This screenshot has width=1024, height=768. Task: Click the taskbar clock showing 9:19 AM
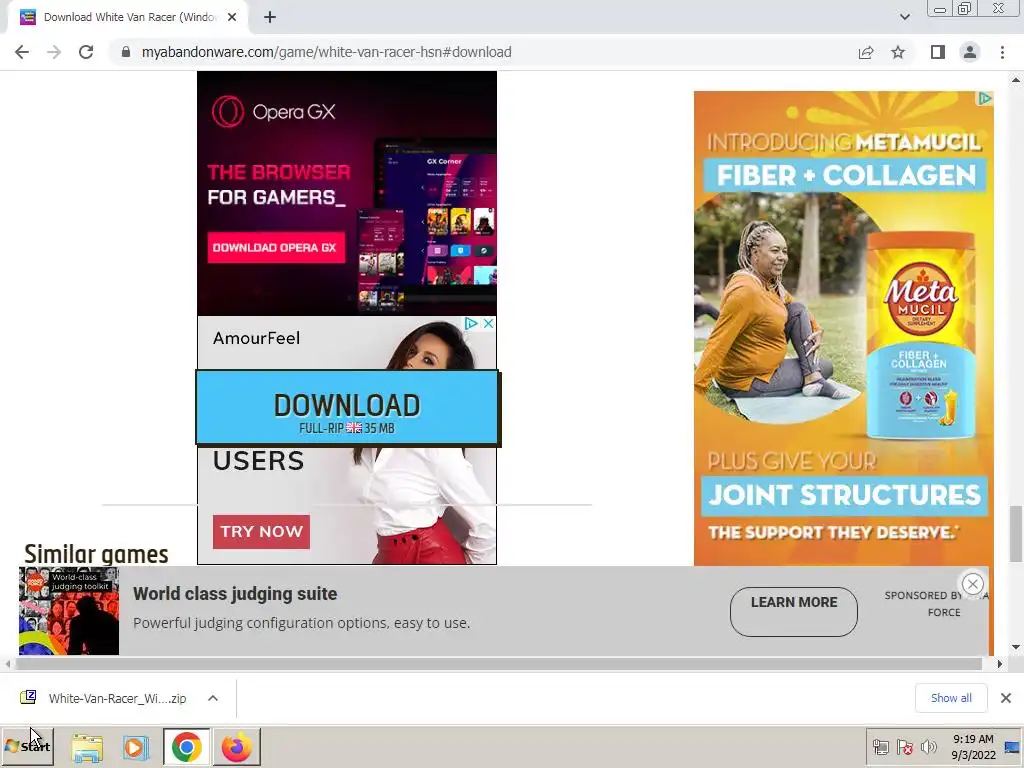pos(972,746)
